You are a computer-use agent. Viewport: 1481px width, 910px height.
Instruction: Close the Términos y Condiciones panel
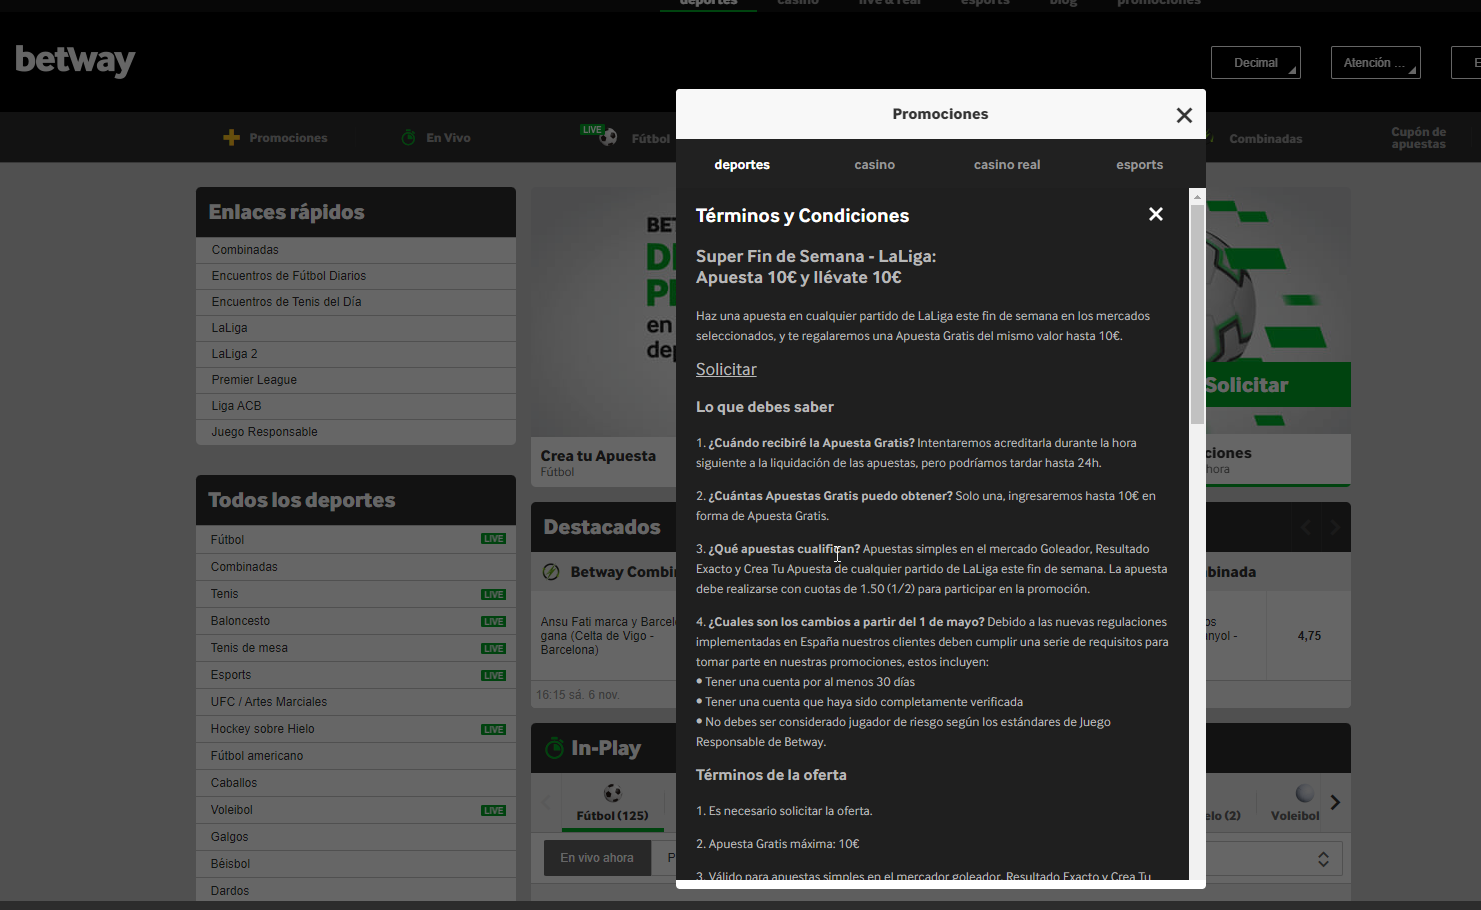[x=1156, y=214]
